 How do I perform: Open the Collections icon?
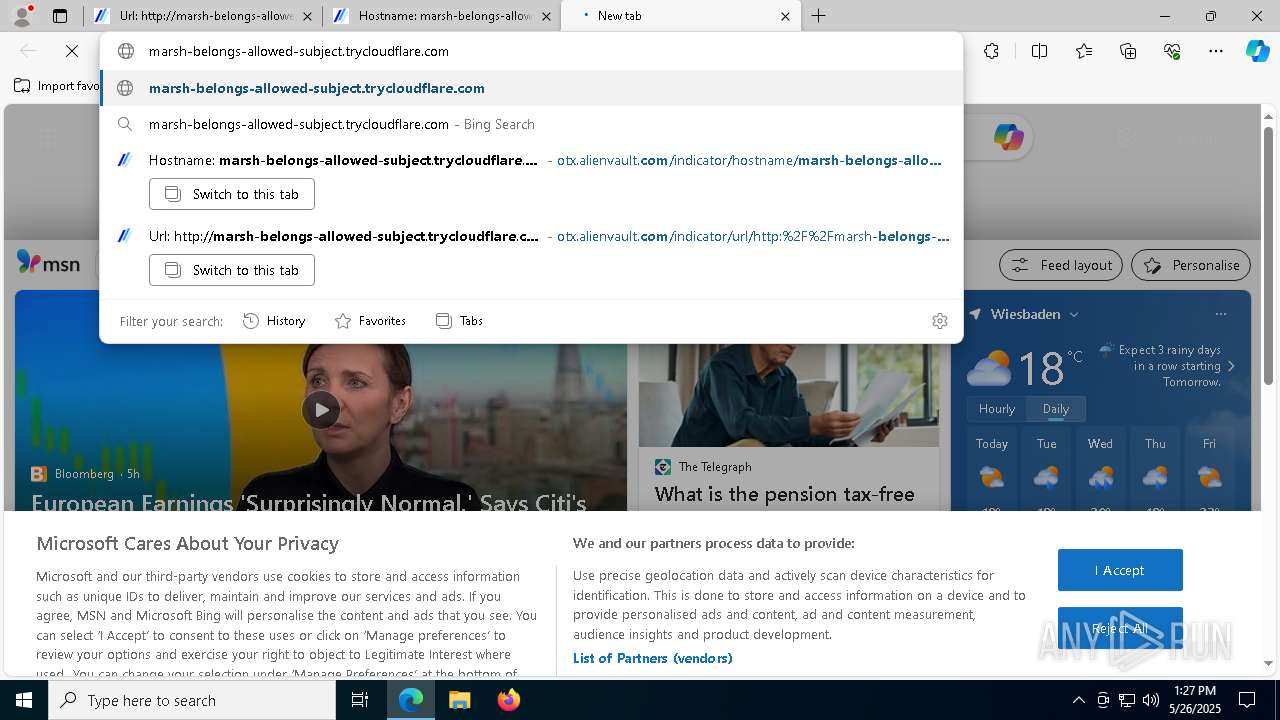coord(1128,51)
